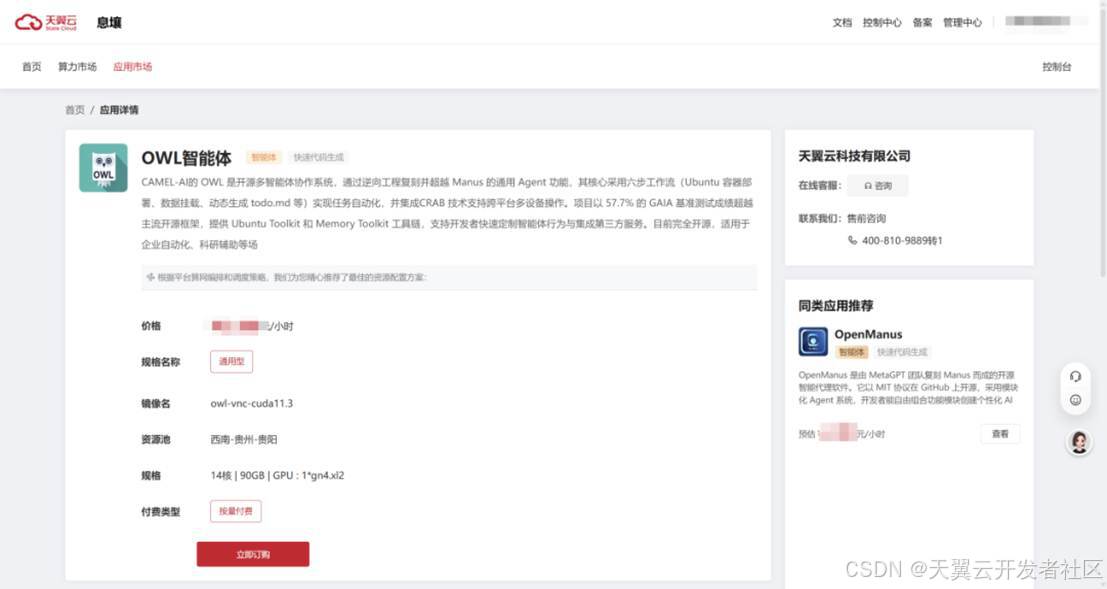Open 文档 in the top bar

click(x=842, y=22)
